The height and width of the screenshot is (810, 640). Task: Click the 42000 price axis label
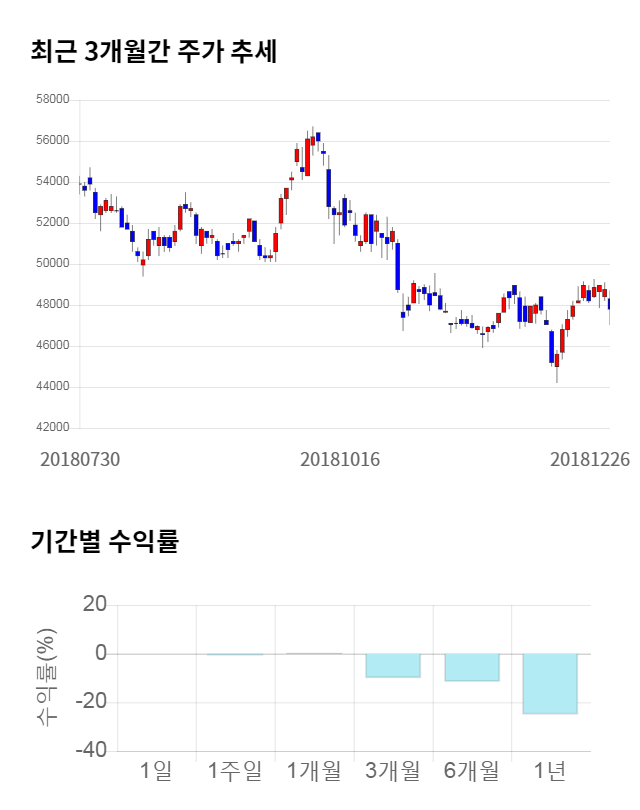coord(52,428)
